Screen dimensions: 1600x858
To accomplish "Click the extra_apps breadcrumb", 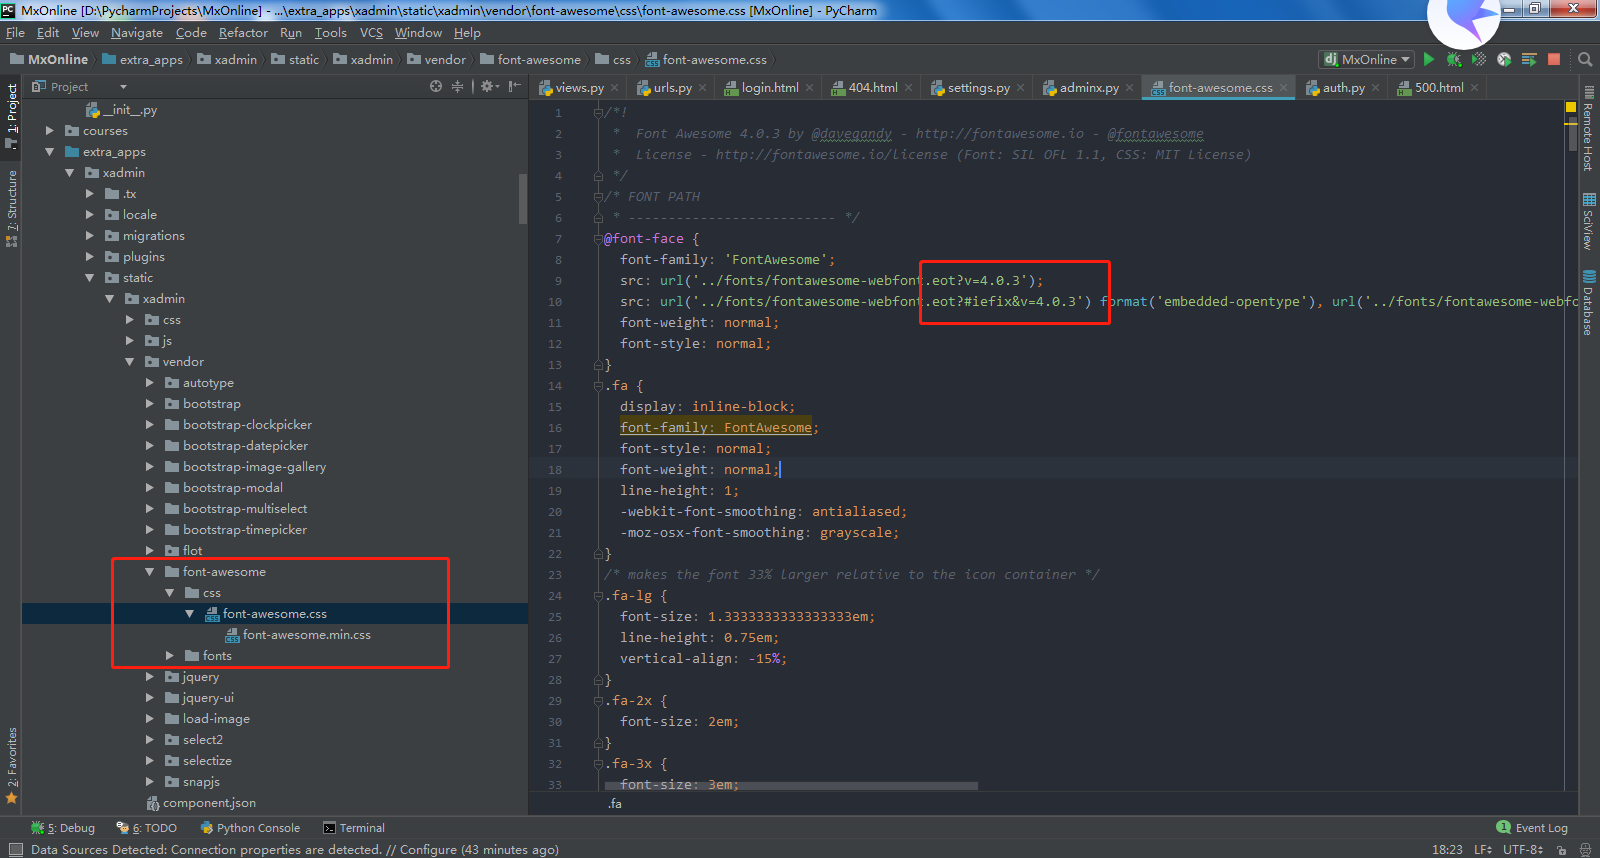I will pyautogui.click(x=142, y=60).
